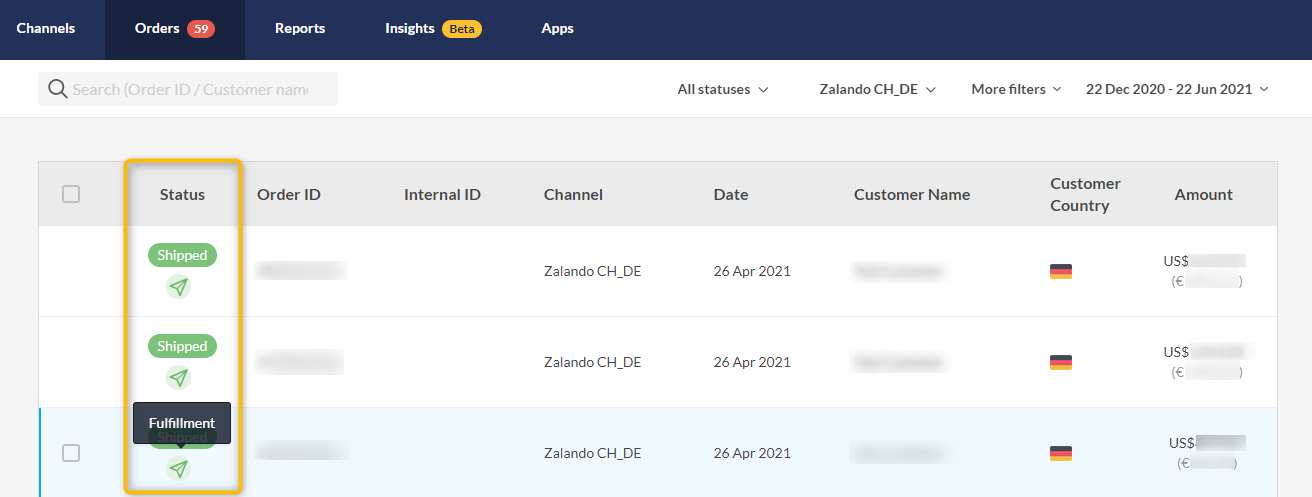
Task: Open the All statuses filter dropdown
Action: pos(722,89)
